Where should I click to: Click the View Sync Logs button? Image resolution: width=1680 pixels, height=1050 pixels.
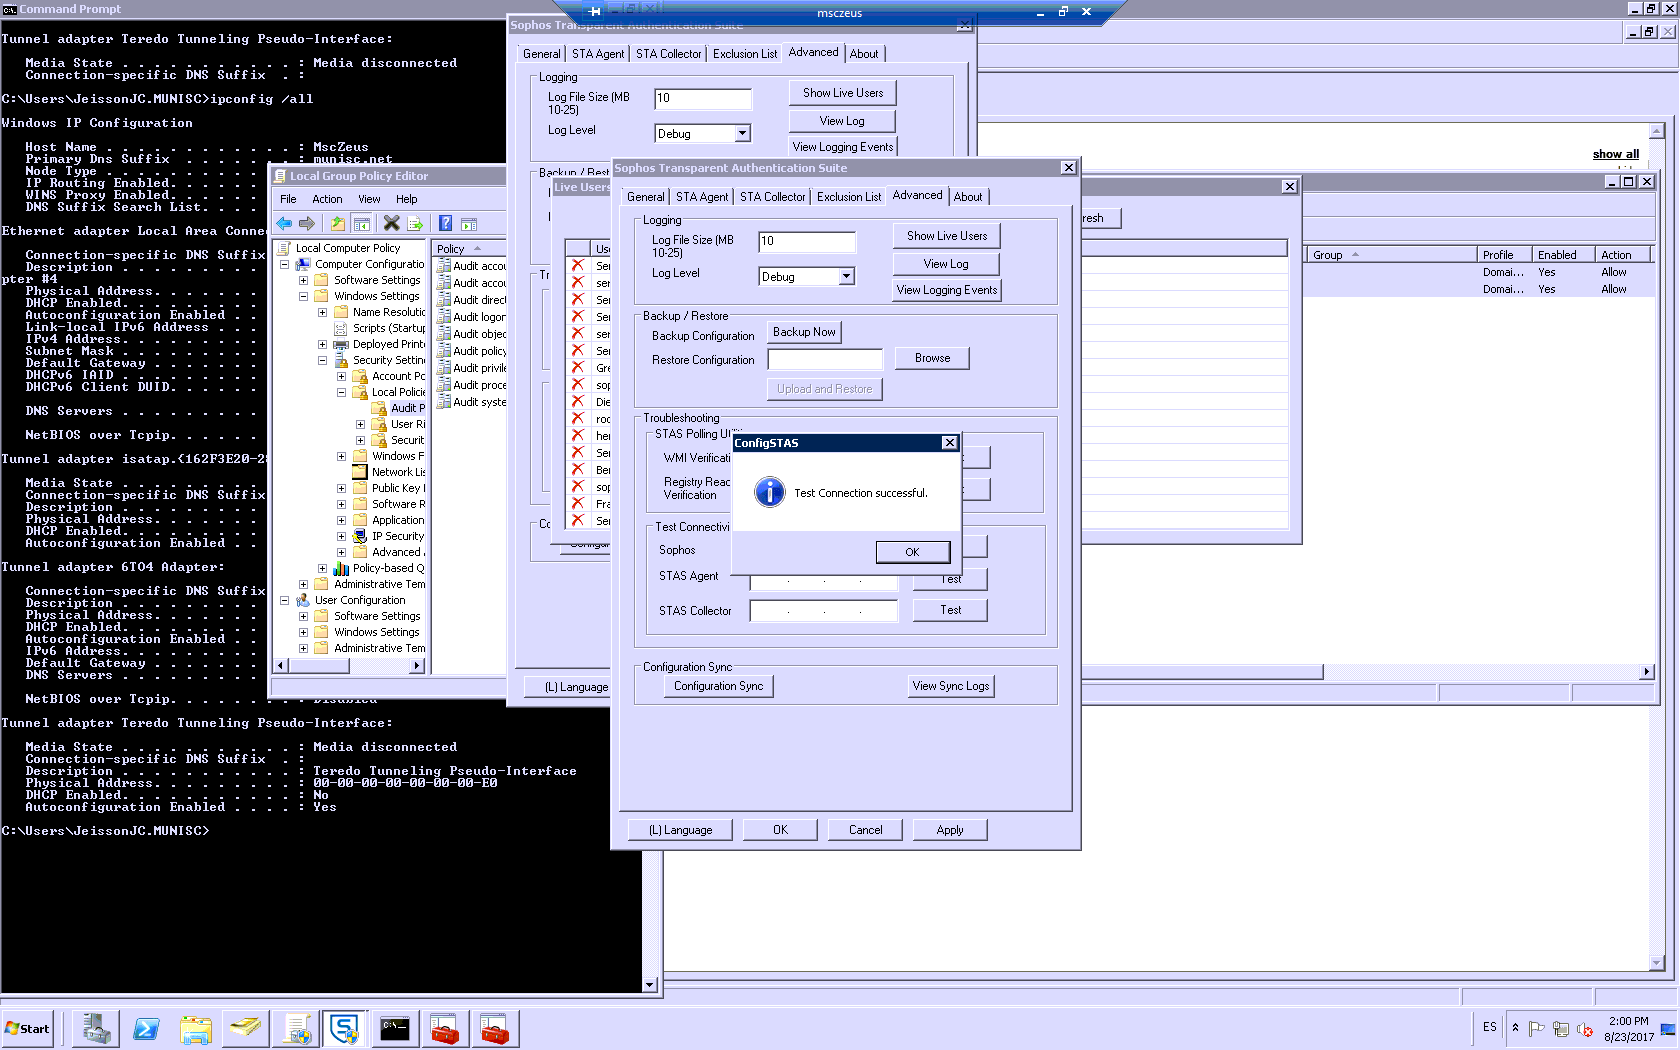pyautogui.click(x=950, y=686)
